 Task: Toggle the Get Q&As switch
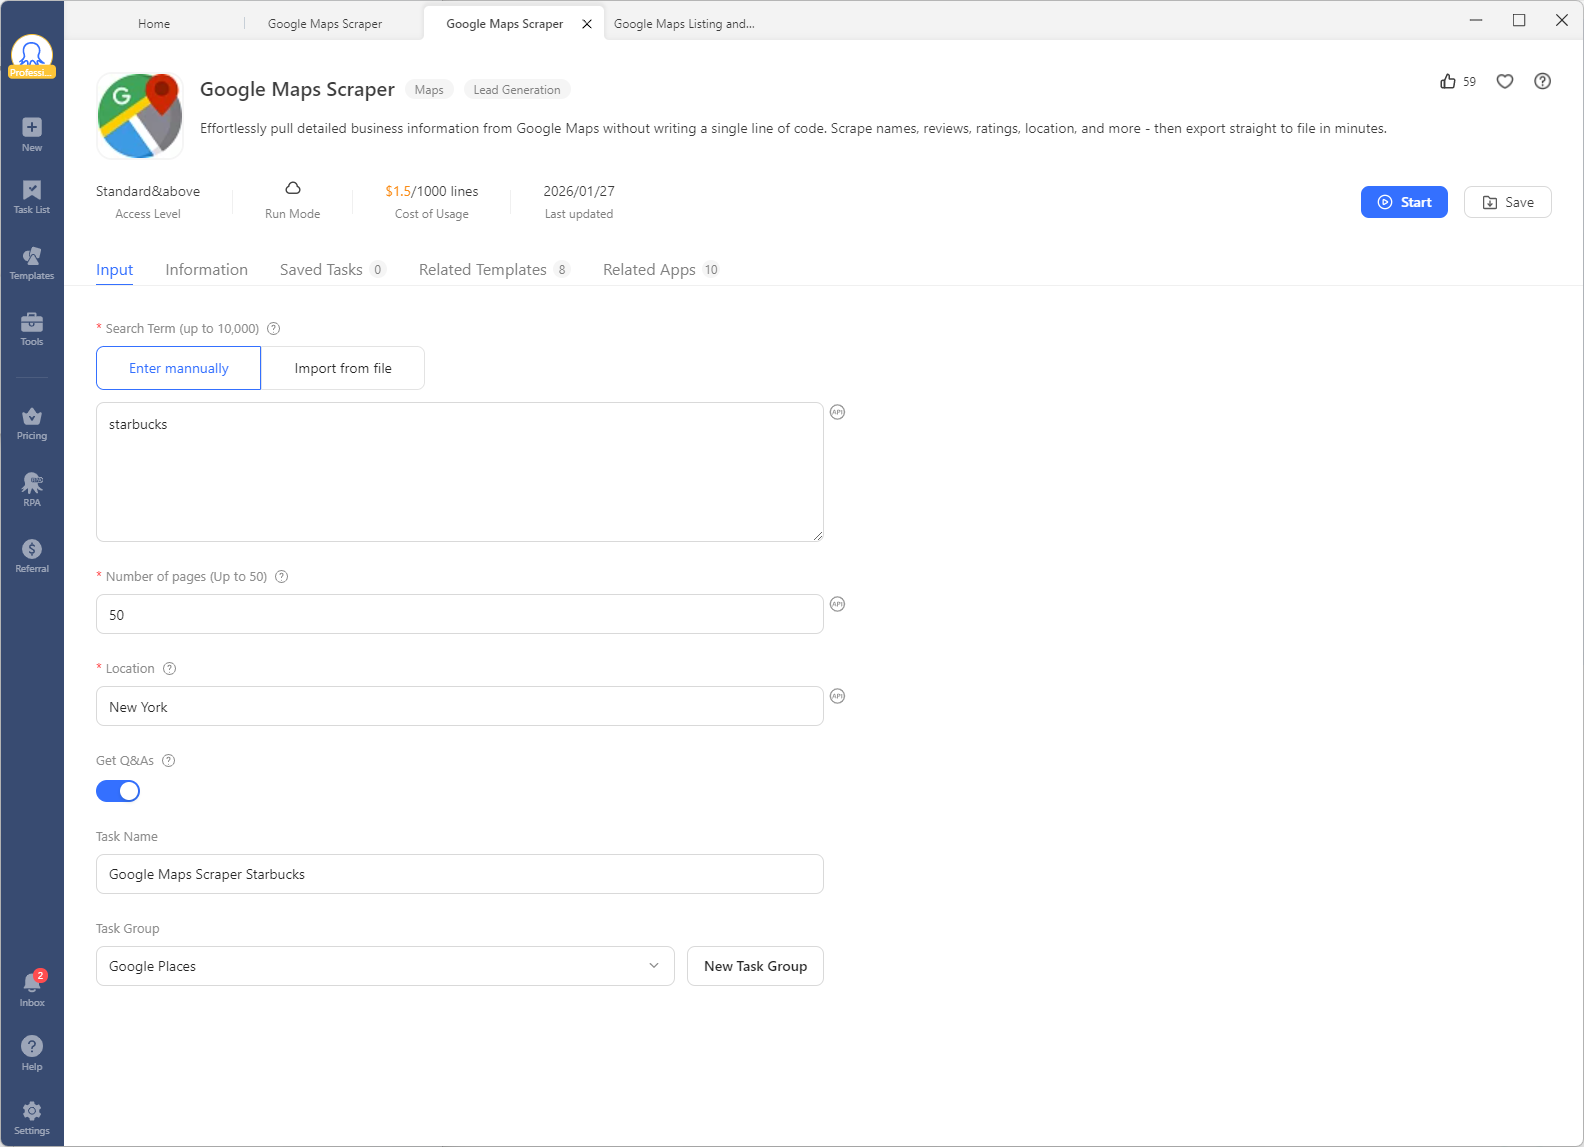[x=118, y=791]
